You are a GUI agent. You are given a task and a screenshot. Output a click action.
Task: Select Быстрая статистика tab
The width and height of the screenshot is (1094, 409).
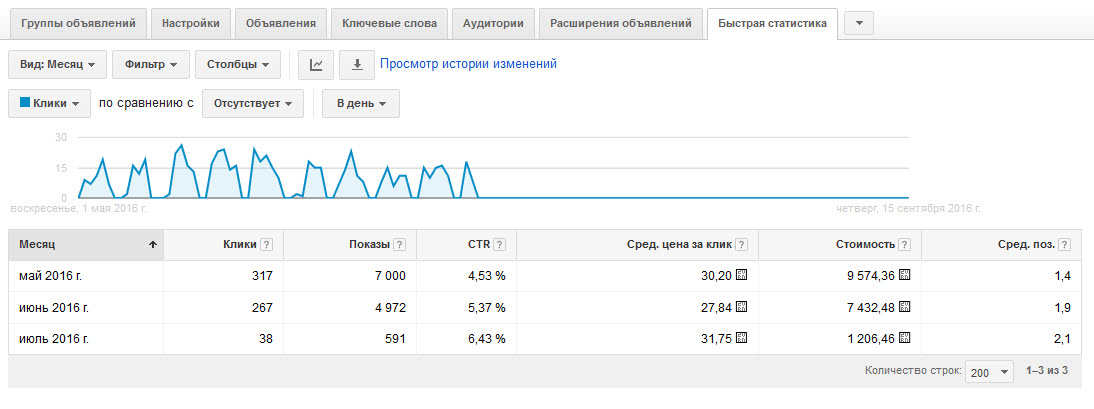coord(772,23)
